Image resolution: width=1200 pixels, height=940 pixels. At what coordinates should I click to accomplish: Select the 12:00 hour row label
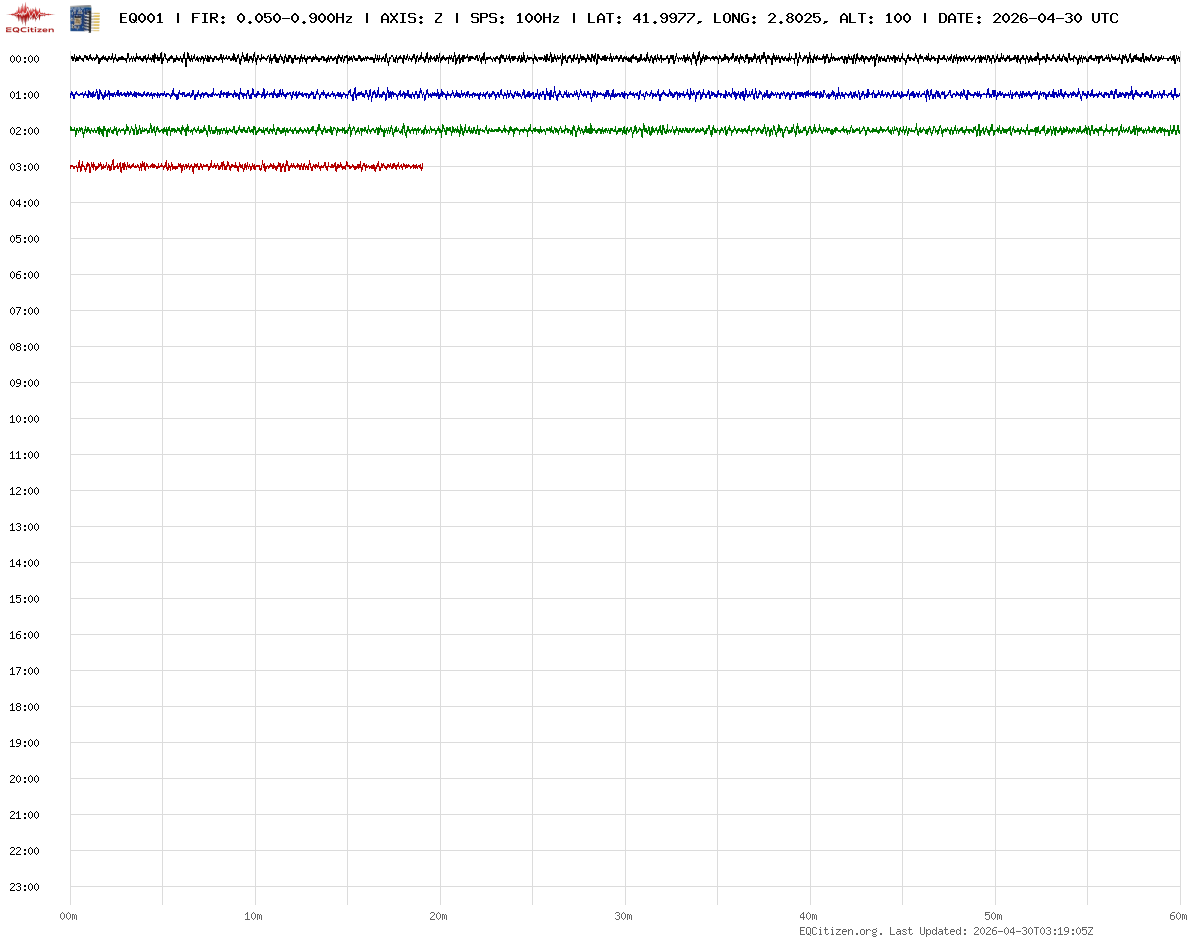(24, 491)
